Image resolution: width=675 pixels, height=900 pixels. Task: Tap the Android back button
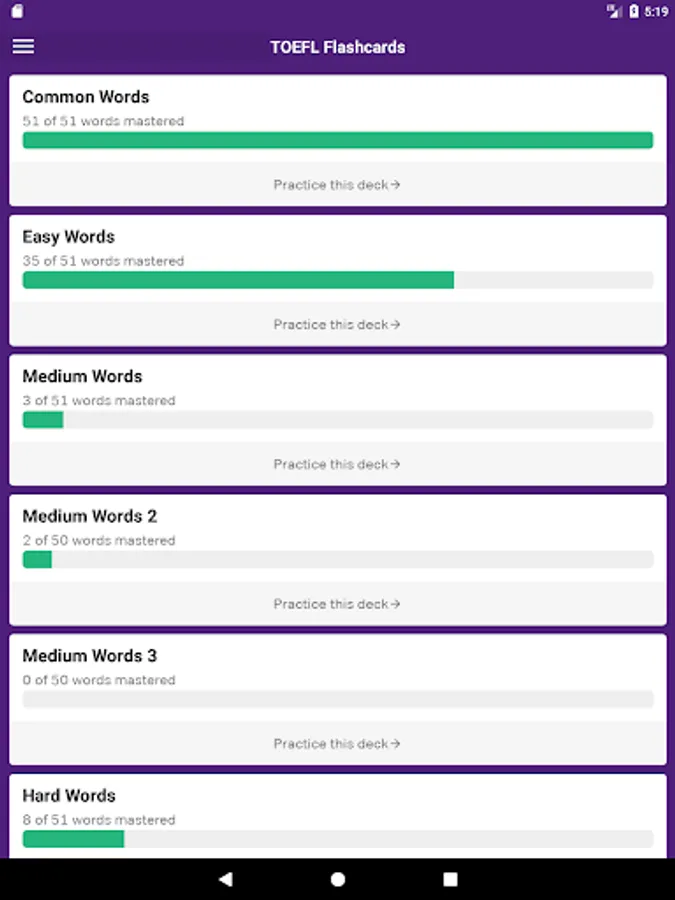click(x=225, y=879)
